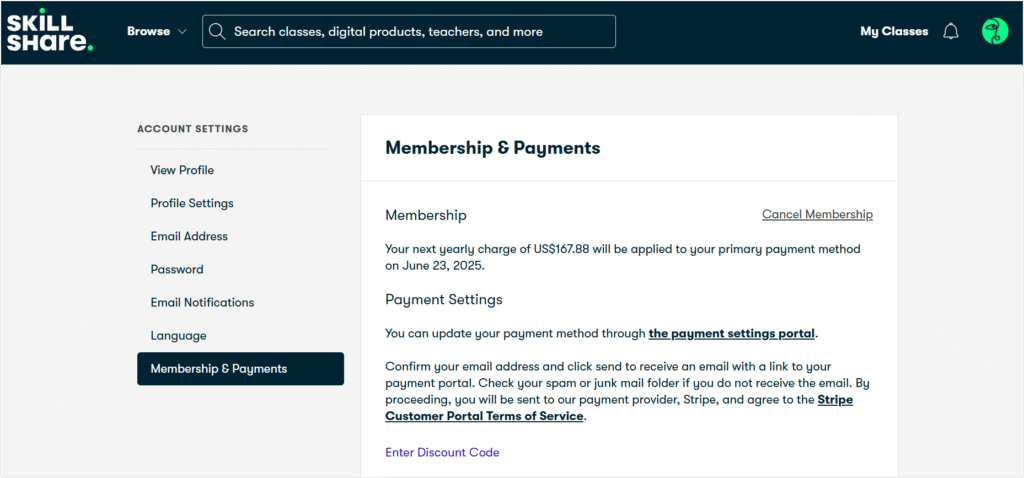Click the Cancel Membership link

pos(817,215)
